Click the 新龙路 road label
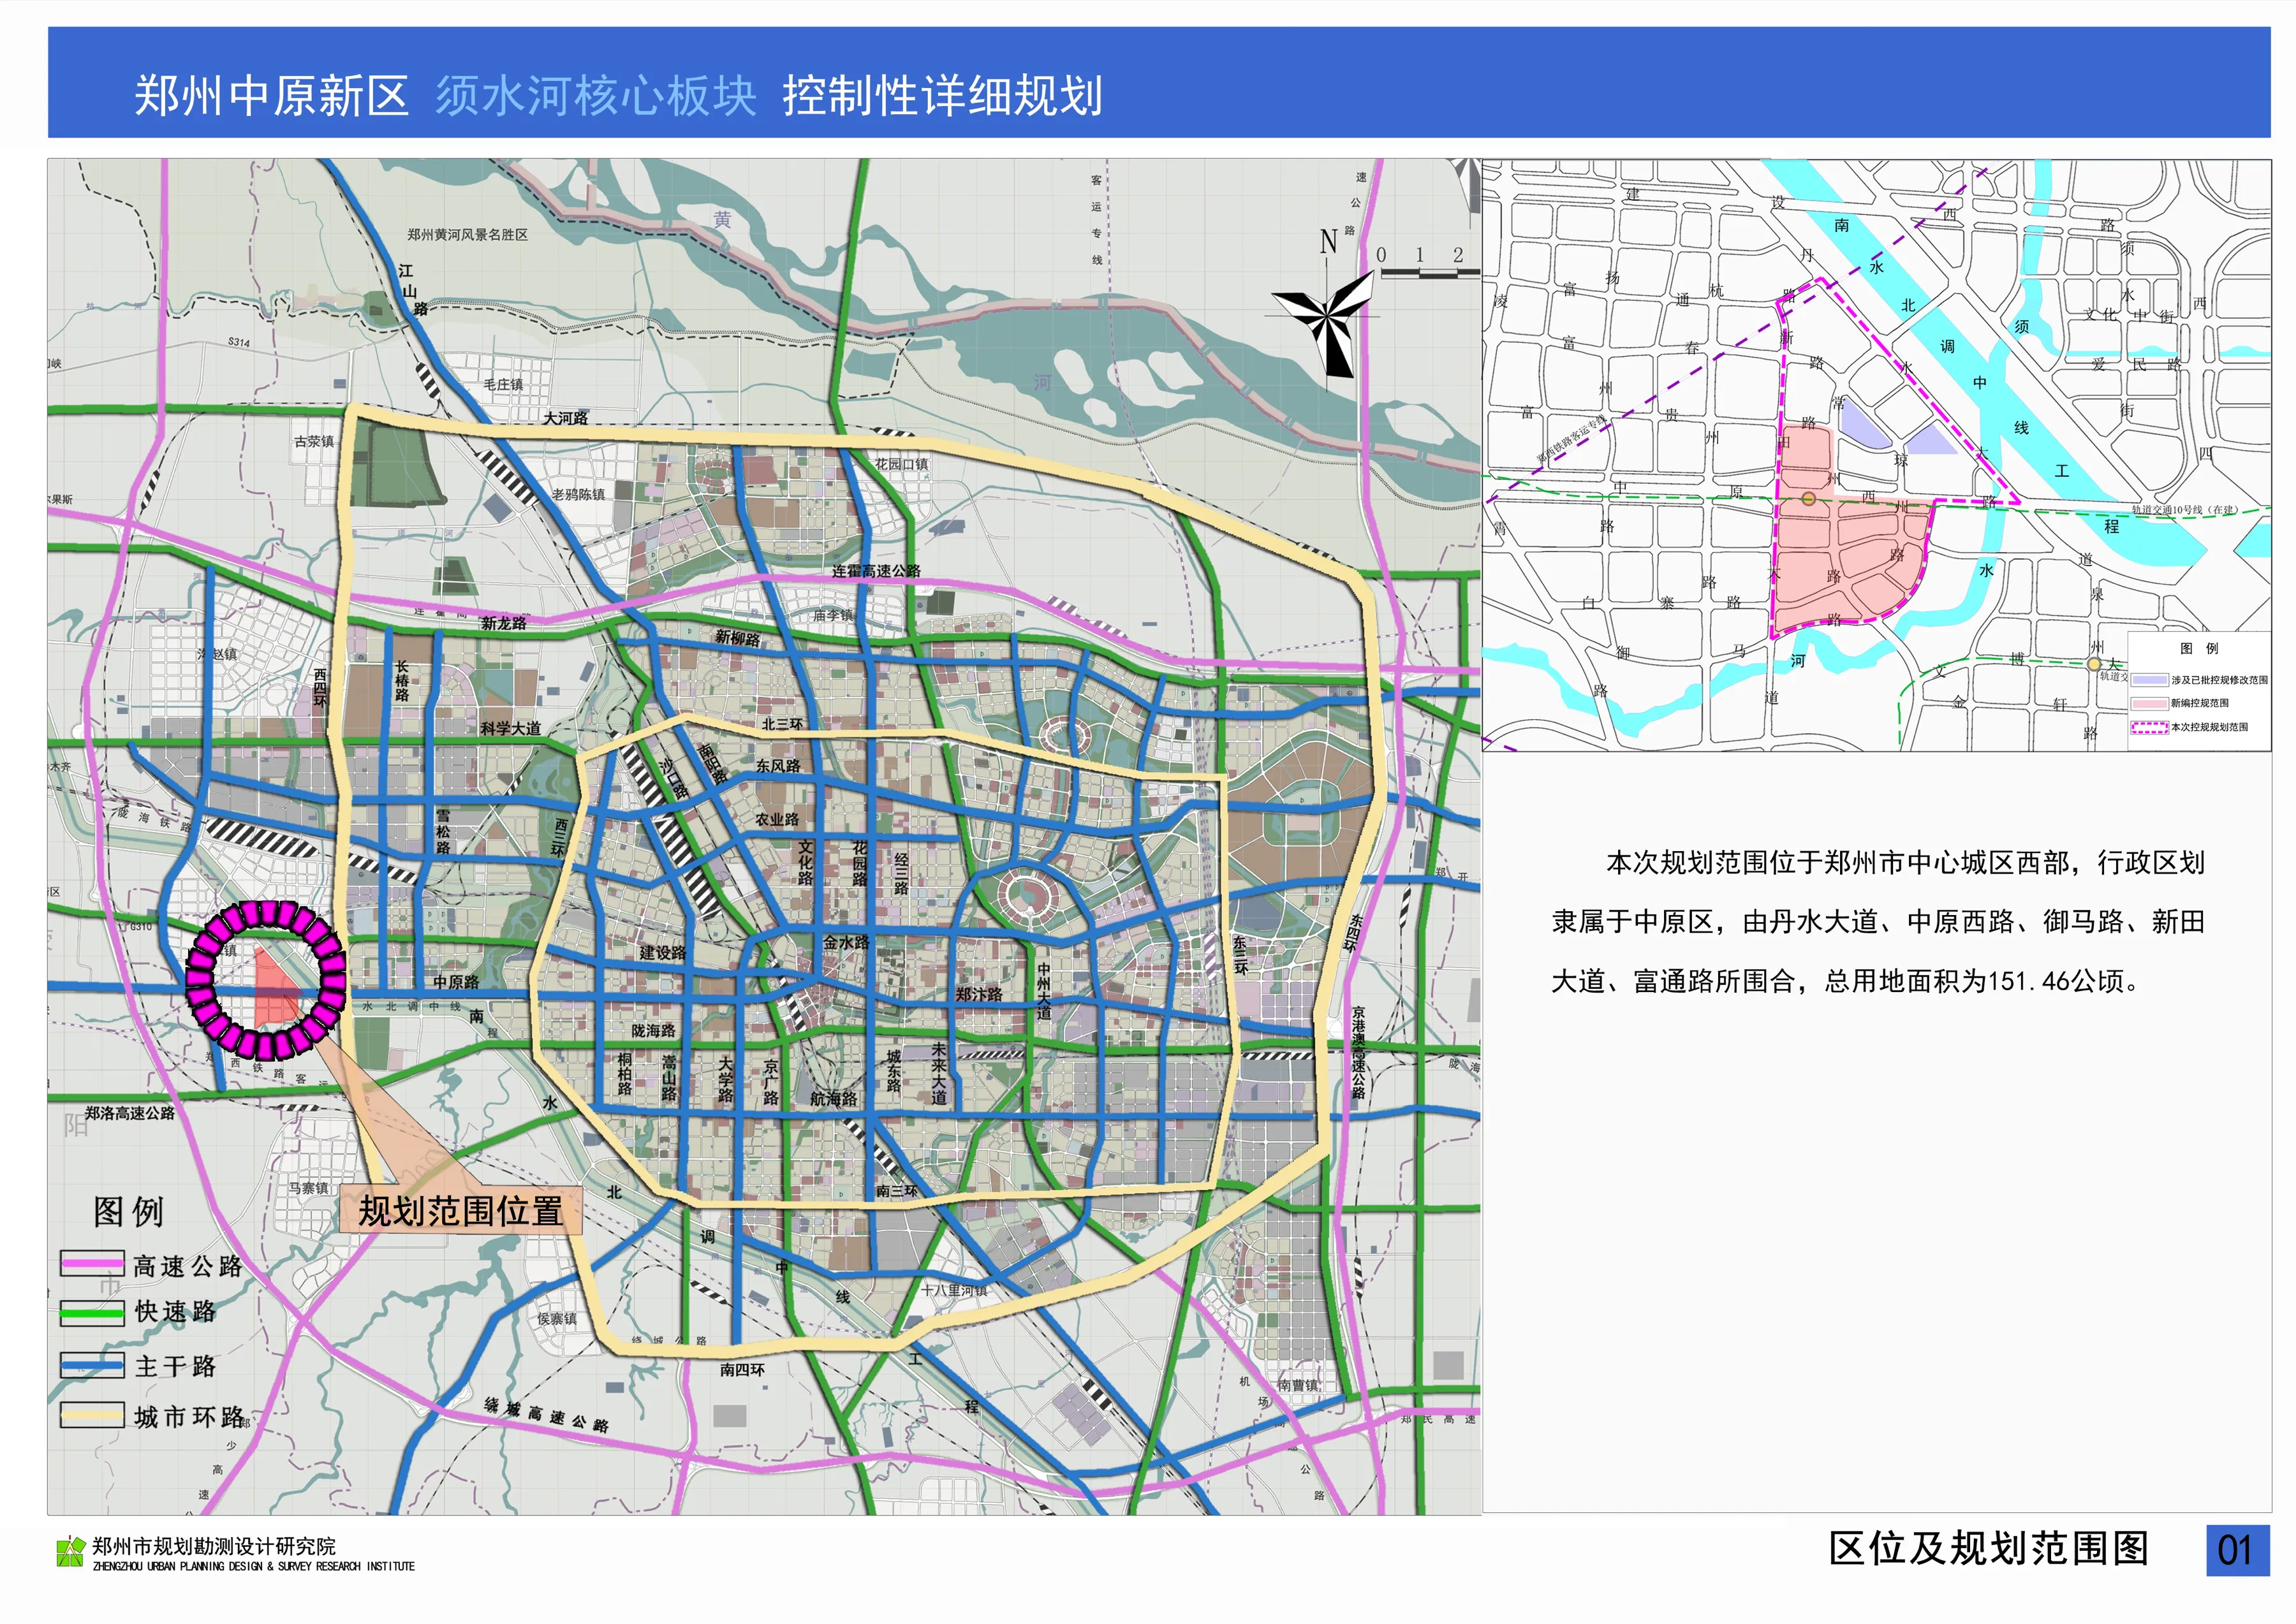 [x=503, y=623]
